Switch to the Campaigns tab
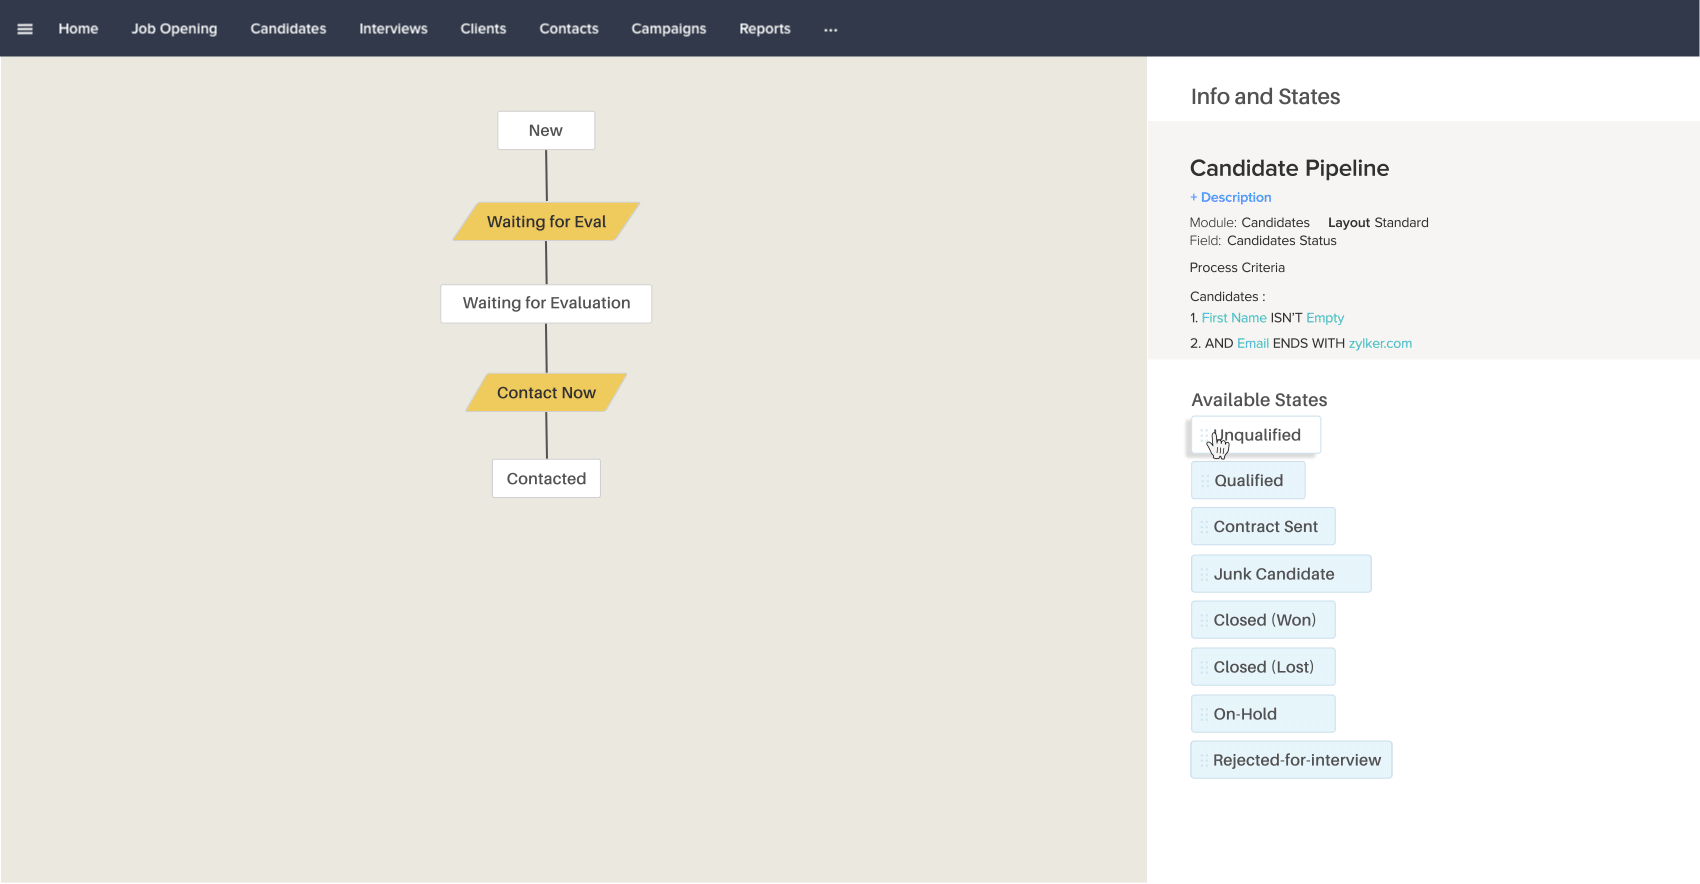 [x=669, y=29]
